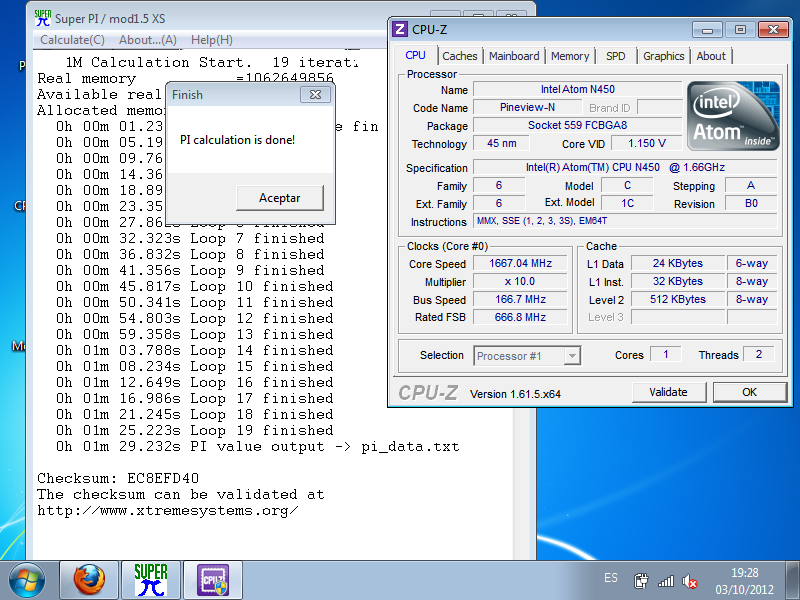
Task: Open the muted volume tray icon
Action: tap(690, 581)
